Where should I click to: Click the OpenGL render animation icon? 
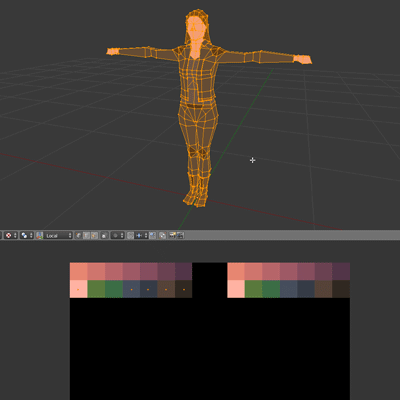pos(180,235)
